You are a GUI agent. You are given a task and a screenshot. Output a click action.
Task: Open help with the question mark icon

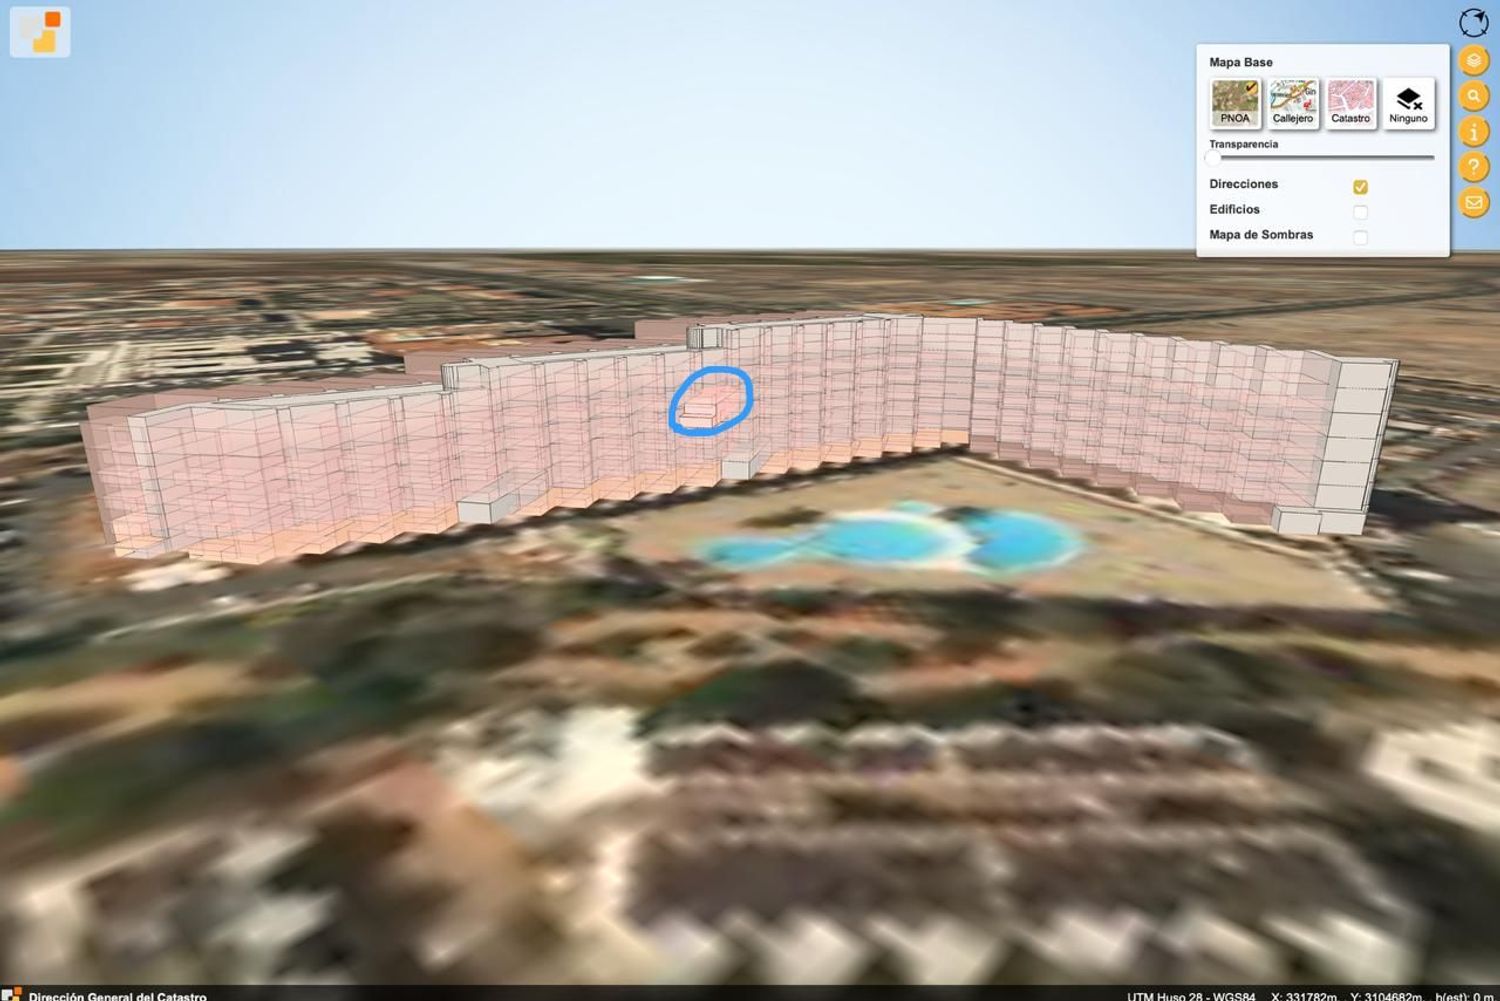pos(1473,167)
